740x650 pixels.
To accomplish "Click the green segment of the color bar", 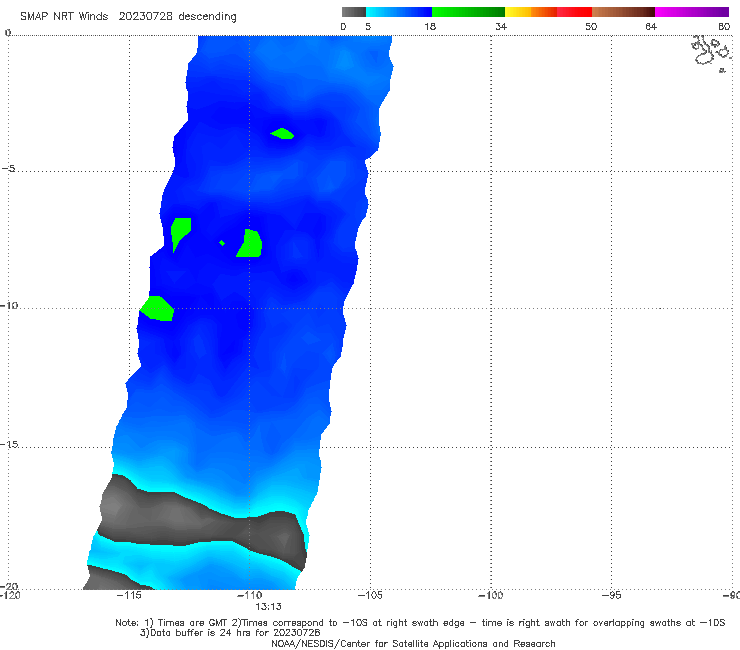I will coord(468,12).
